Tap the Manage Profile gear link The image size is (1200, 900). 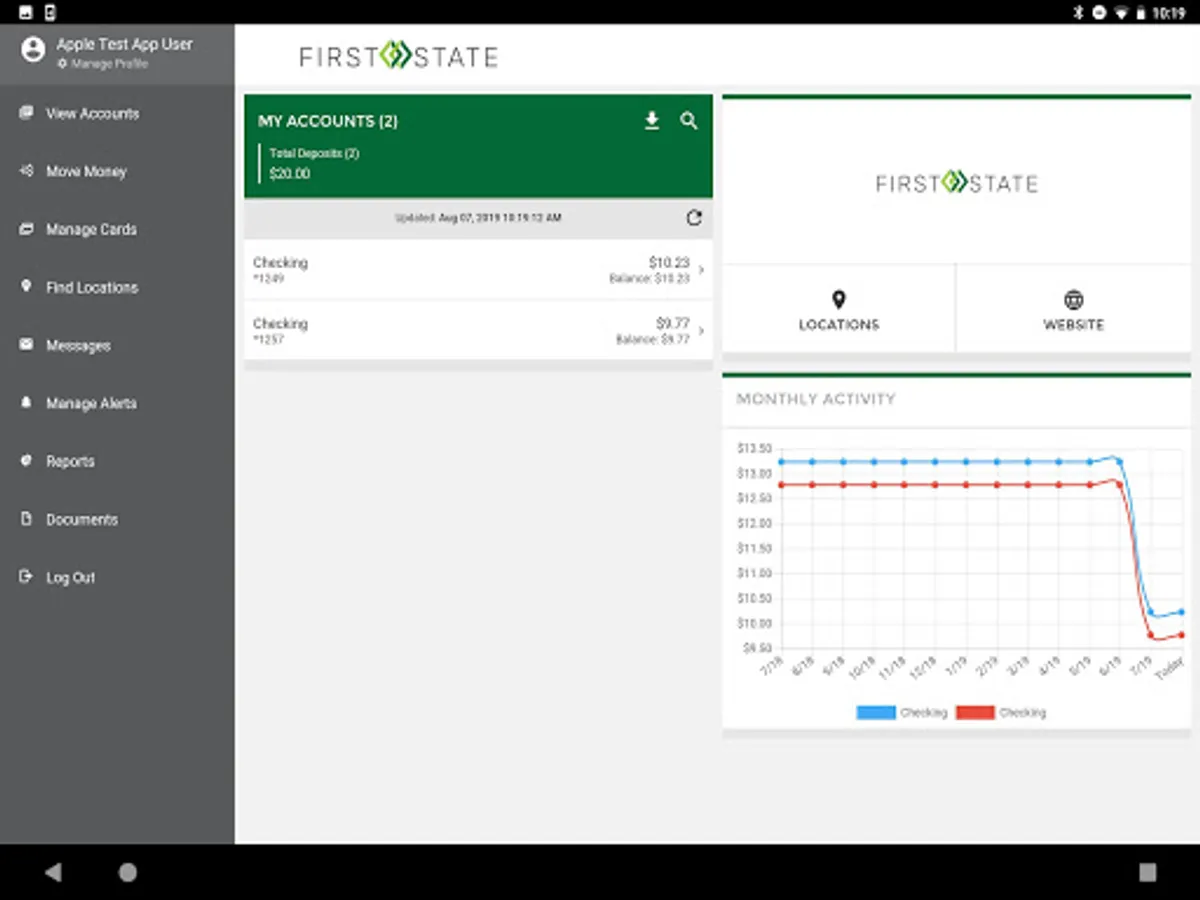click(x=103, y=64)
